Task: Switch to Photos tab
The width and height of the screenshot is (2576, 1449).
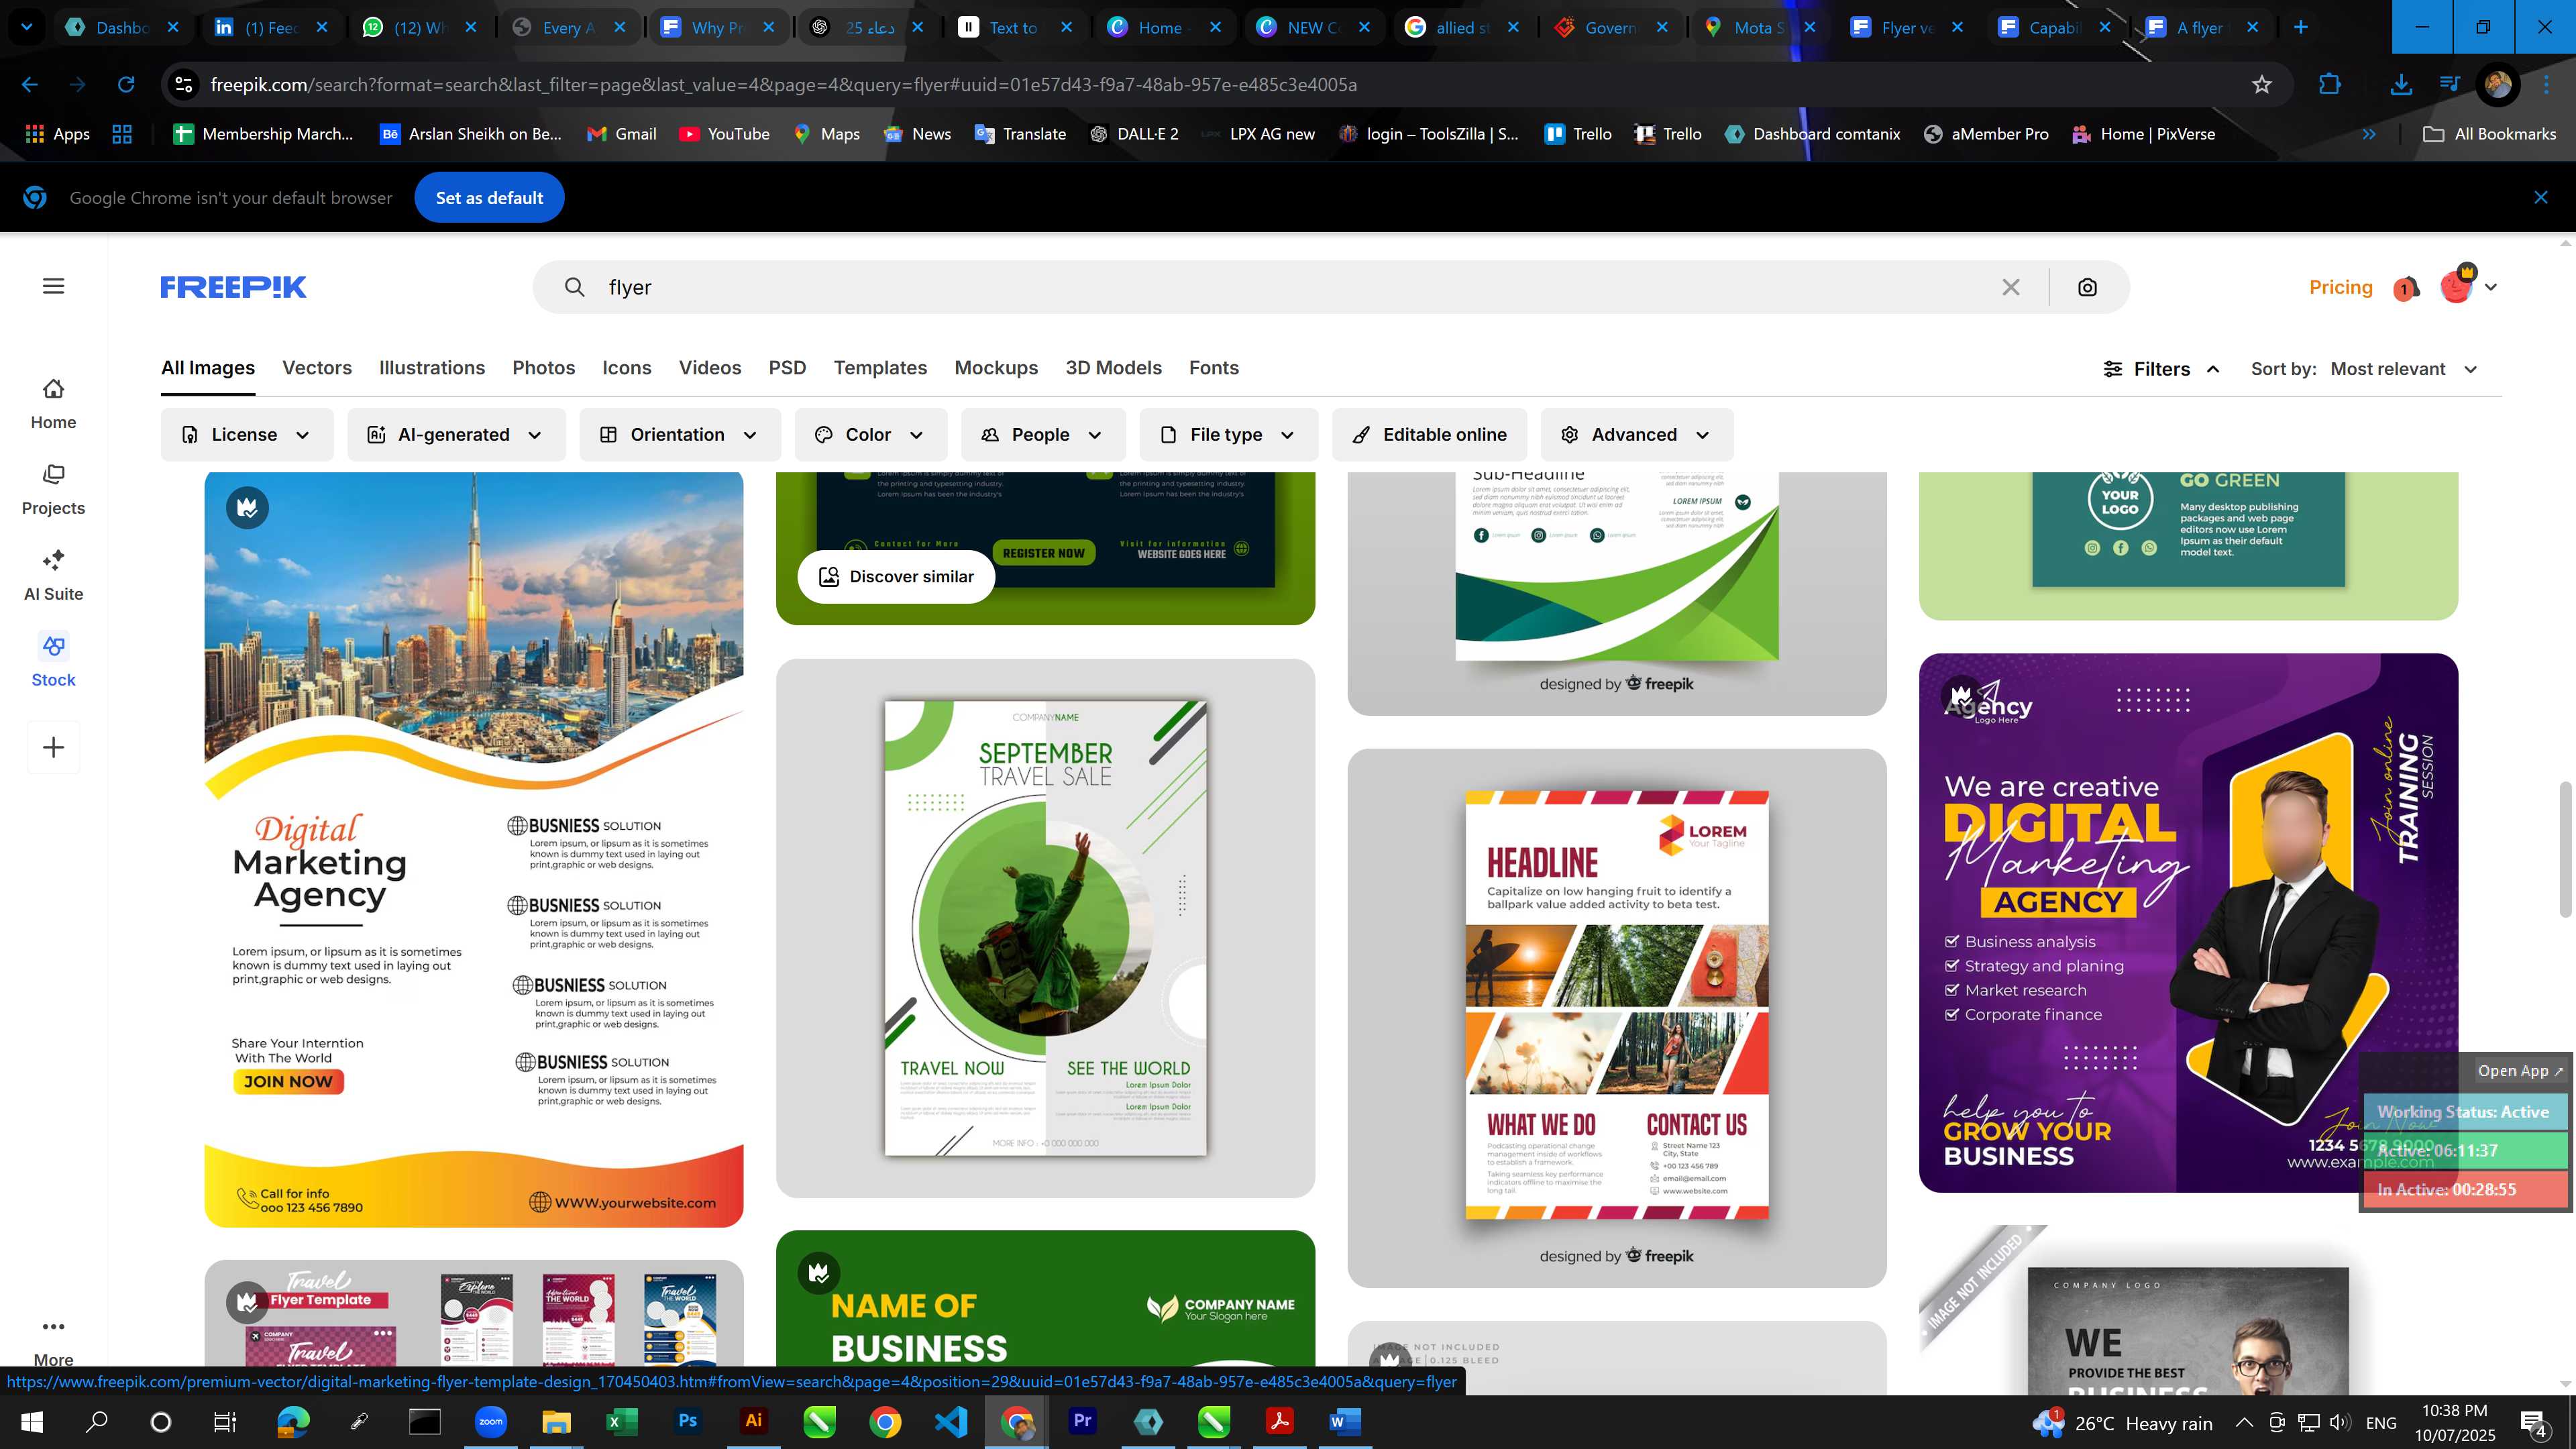Action: point(543,368)
